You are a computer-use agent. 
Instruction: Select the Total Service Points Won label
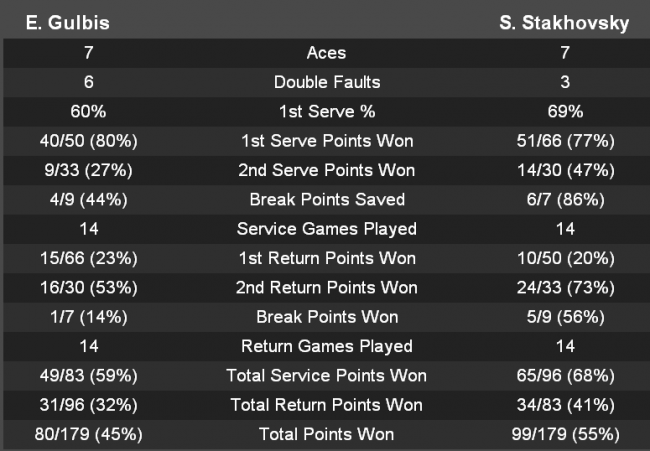click(x=327, y=376)
